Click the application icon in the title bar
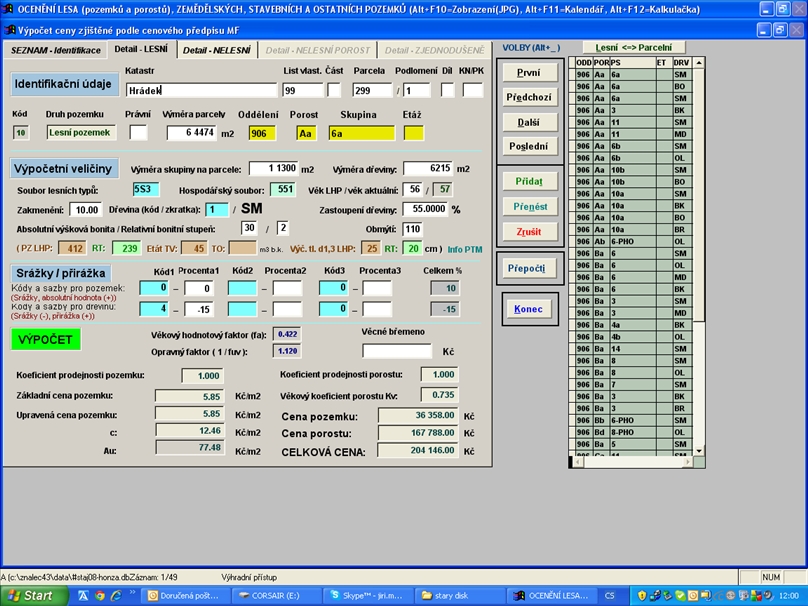Image resolution: width=808 pixels, height=606 pixels. point(9,9)
